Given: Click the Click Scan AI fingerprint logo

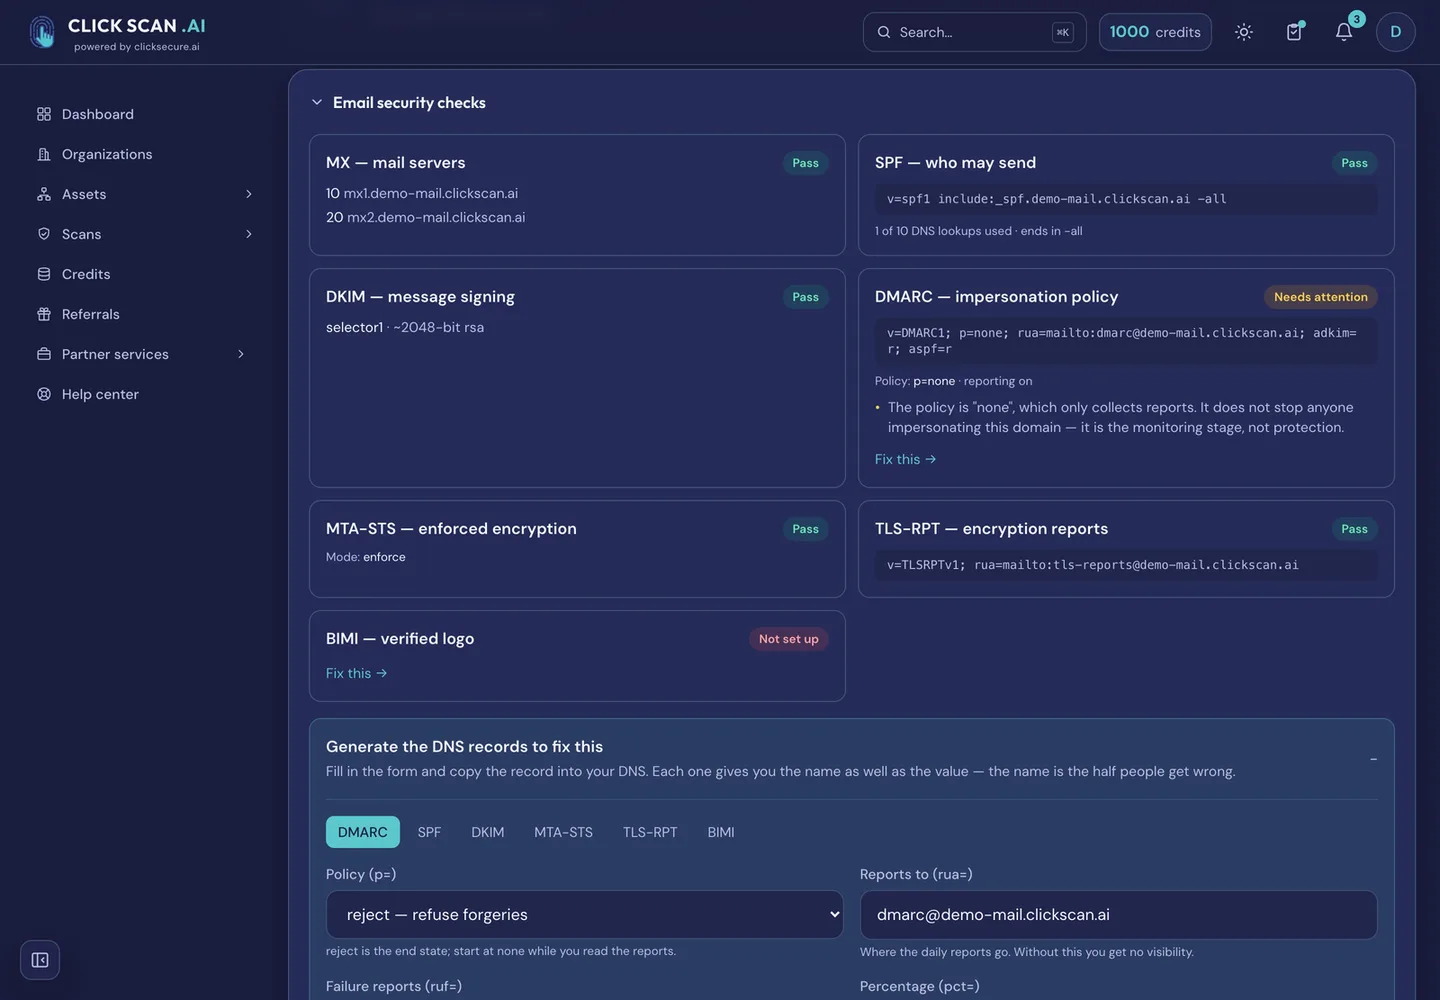Looking at the screenshot, I should click(x=42, y=32).
